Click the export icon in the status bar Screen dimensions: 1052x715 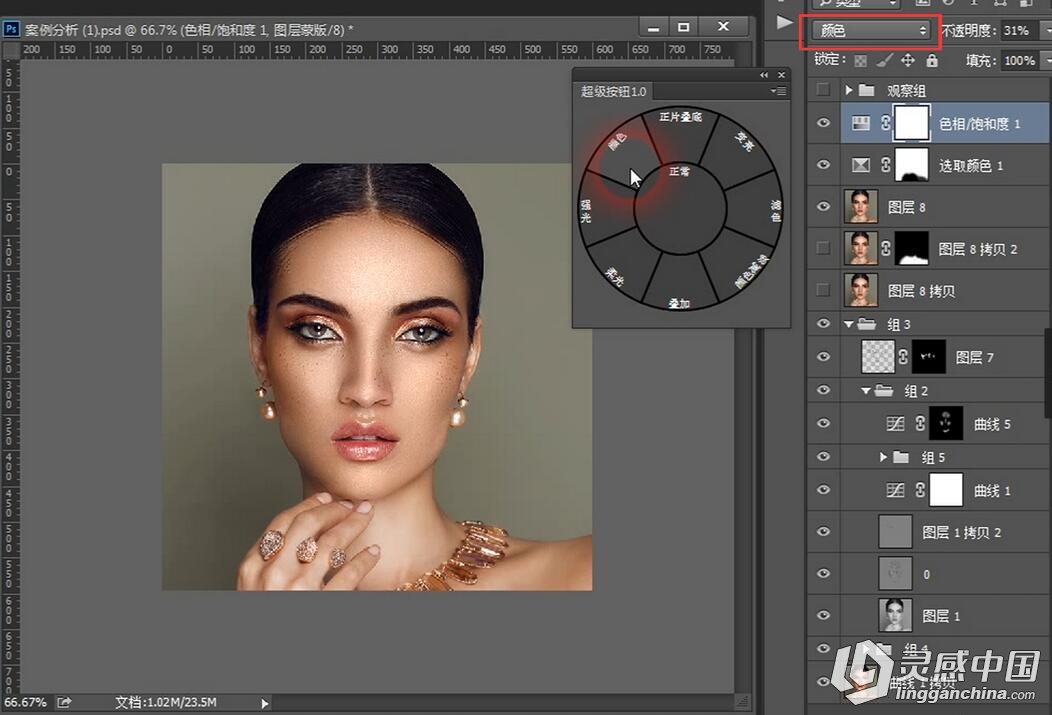click(x=64, y=702)
